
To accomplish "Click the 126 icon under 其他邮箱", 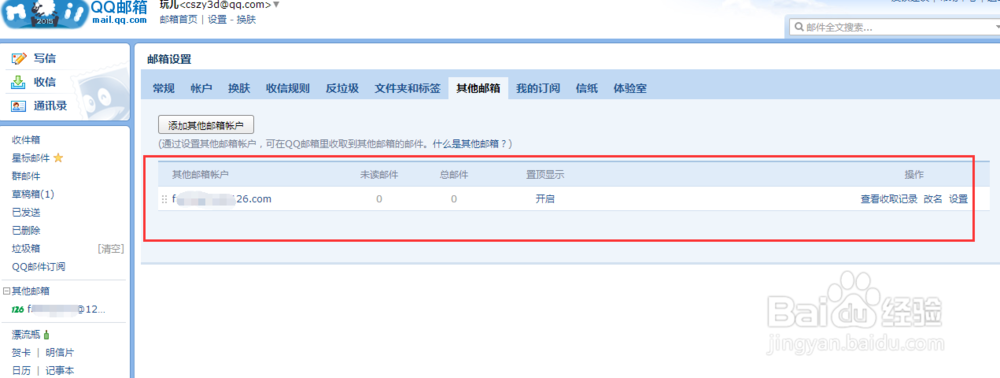I will 18,310.
